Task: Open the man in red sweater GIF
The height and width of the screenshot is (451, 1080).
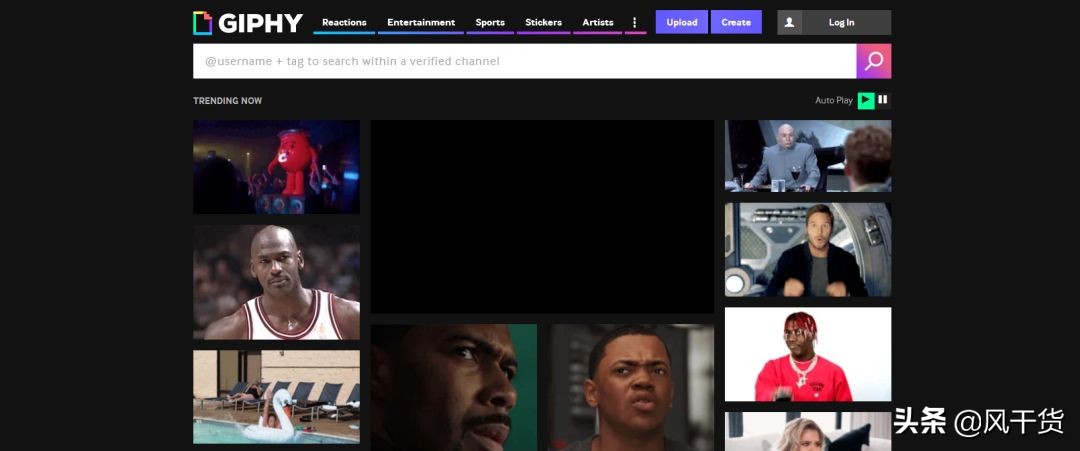Action: [x=807, y=354]
